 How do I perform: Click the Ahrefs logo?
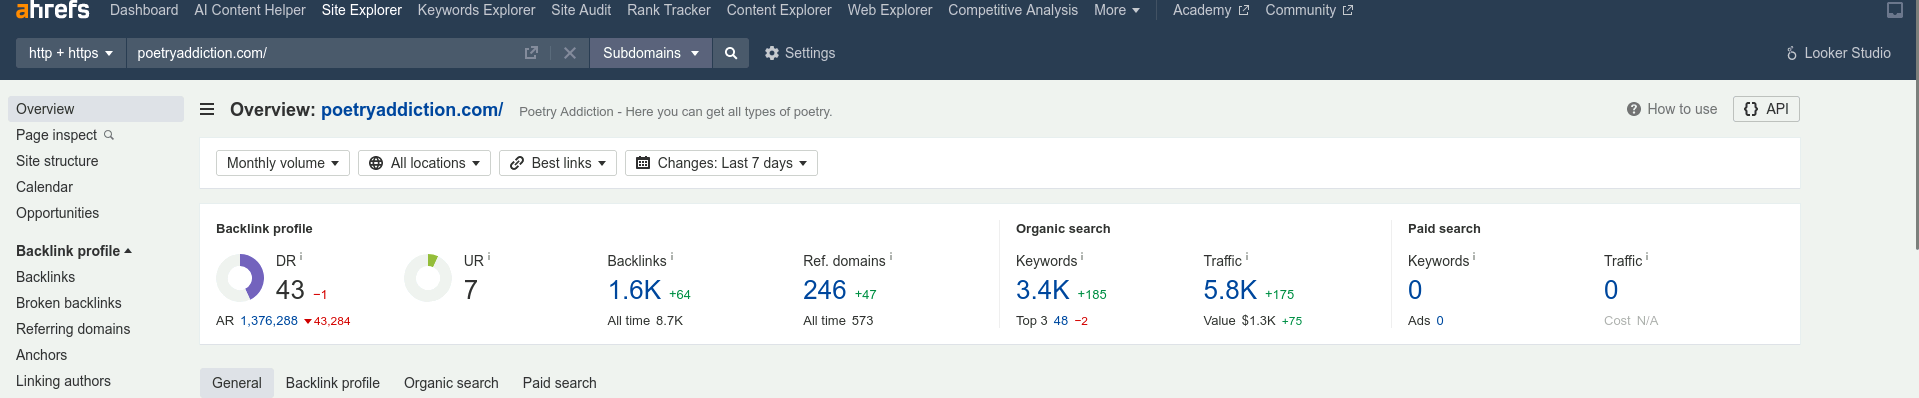click(x=52, y=9)
